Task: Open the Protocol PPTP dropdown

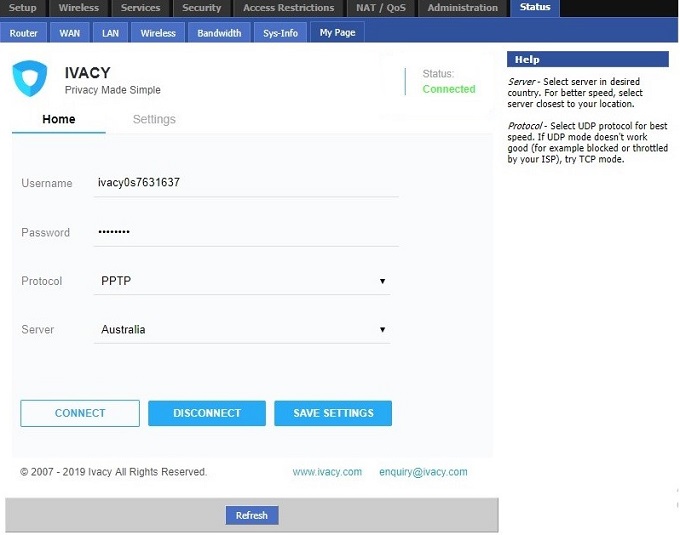Action: pyautogui.click(x=242, y=281)
